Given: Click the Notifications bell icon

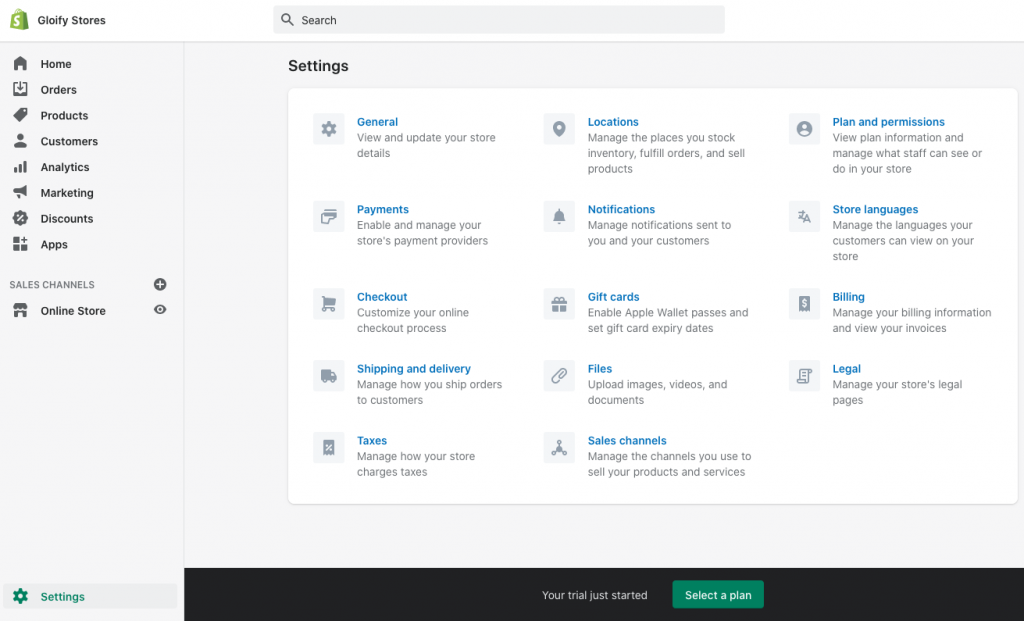Looking at the screenshot, I should pyautogui.click(x=559, y=216).
